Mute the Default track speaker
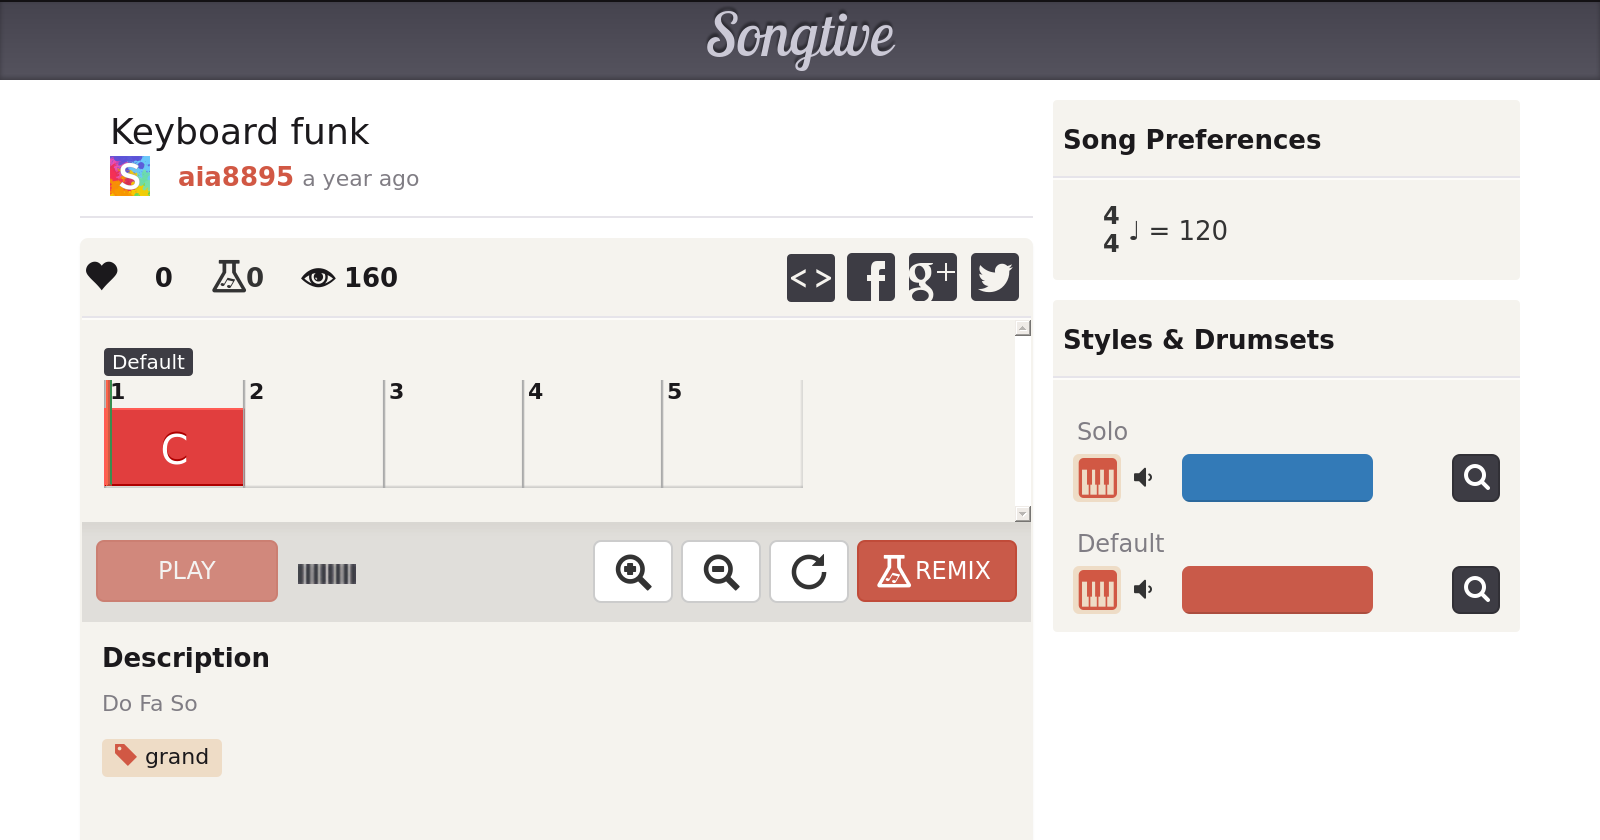The image size is (1600, 840). [x=1144, y=590]
